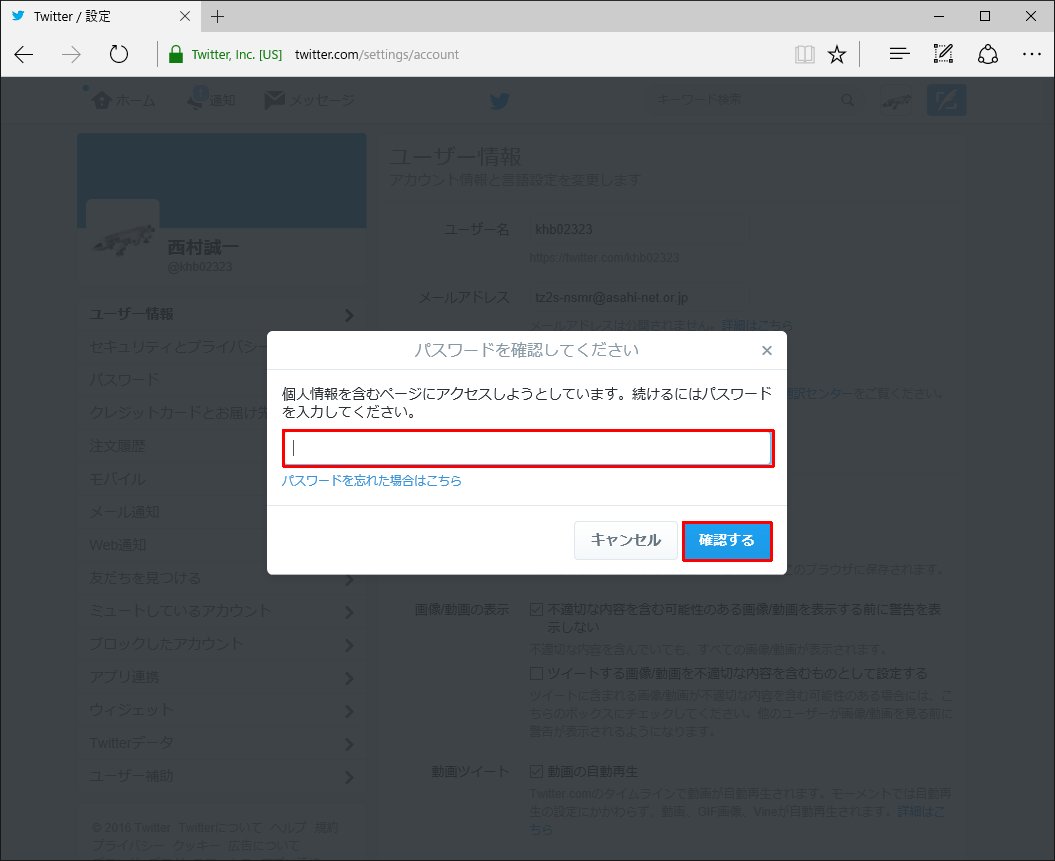Screen dimensions: 1055x861
Task: Click the メールアドレス field
Action: click(637, 297)
